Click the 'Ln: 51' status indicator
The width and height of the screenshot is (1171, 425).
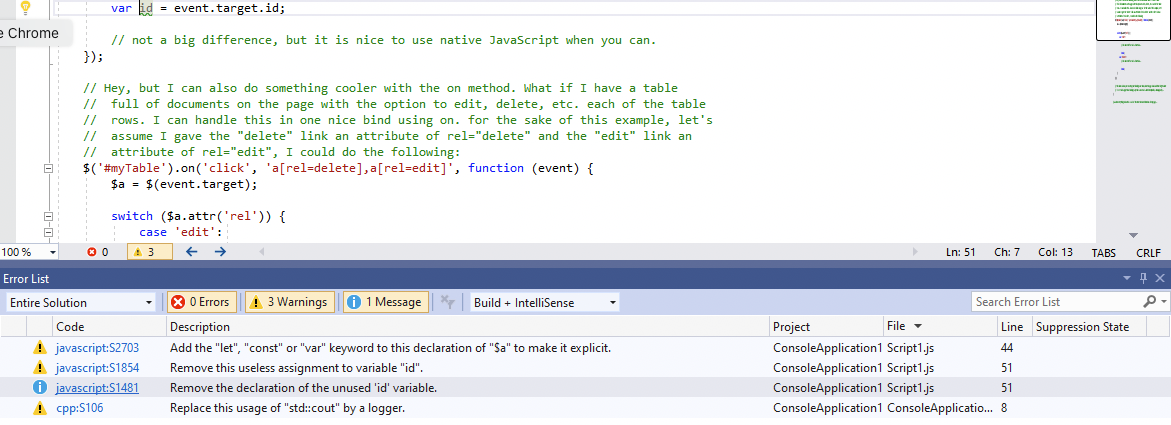tap(960, 252)
